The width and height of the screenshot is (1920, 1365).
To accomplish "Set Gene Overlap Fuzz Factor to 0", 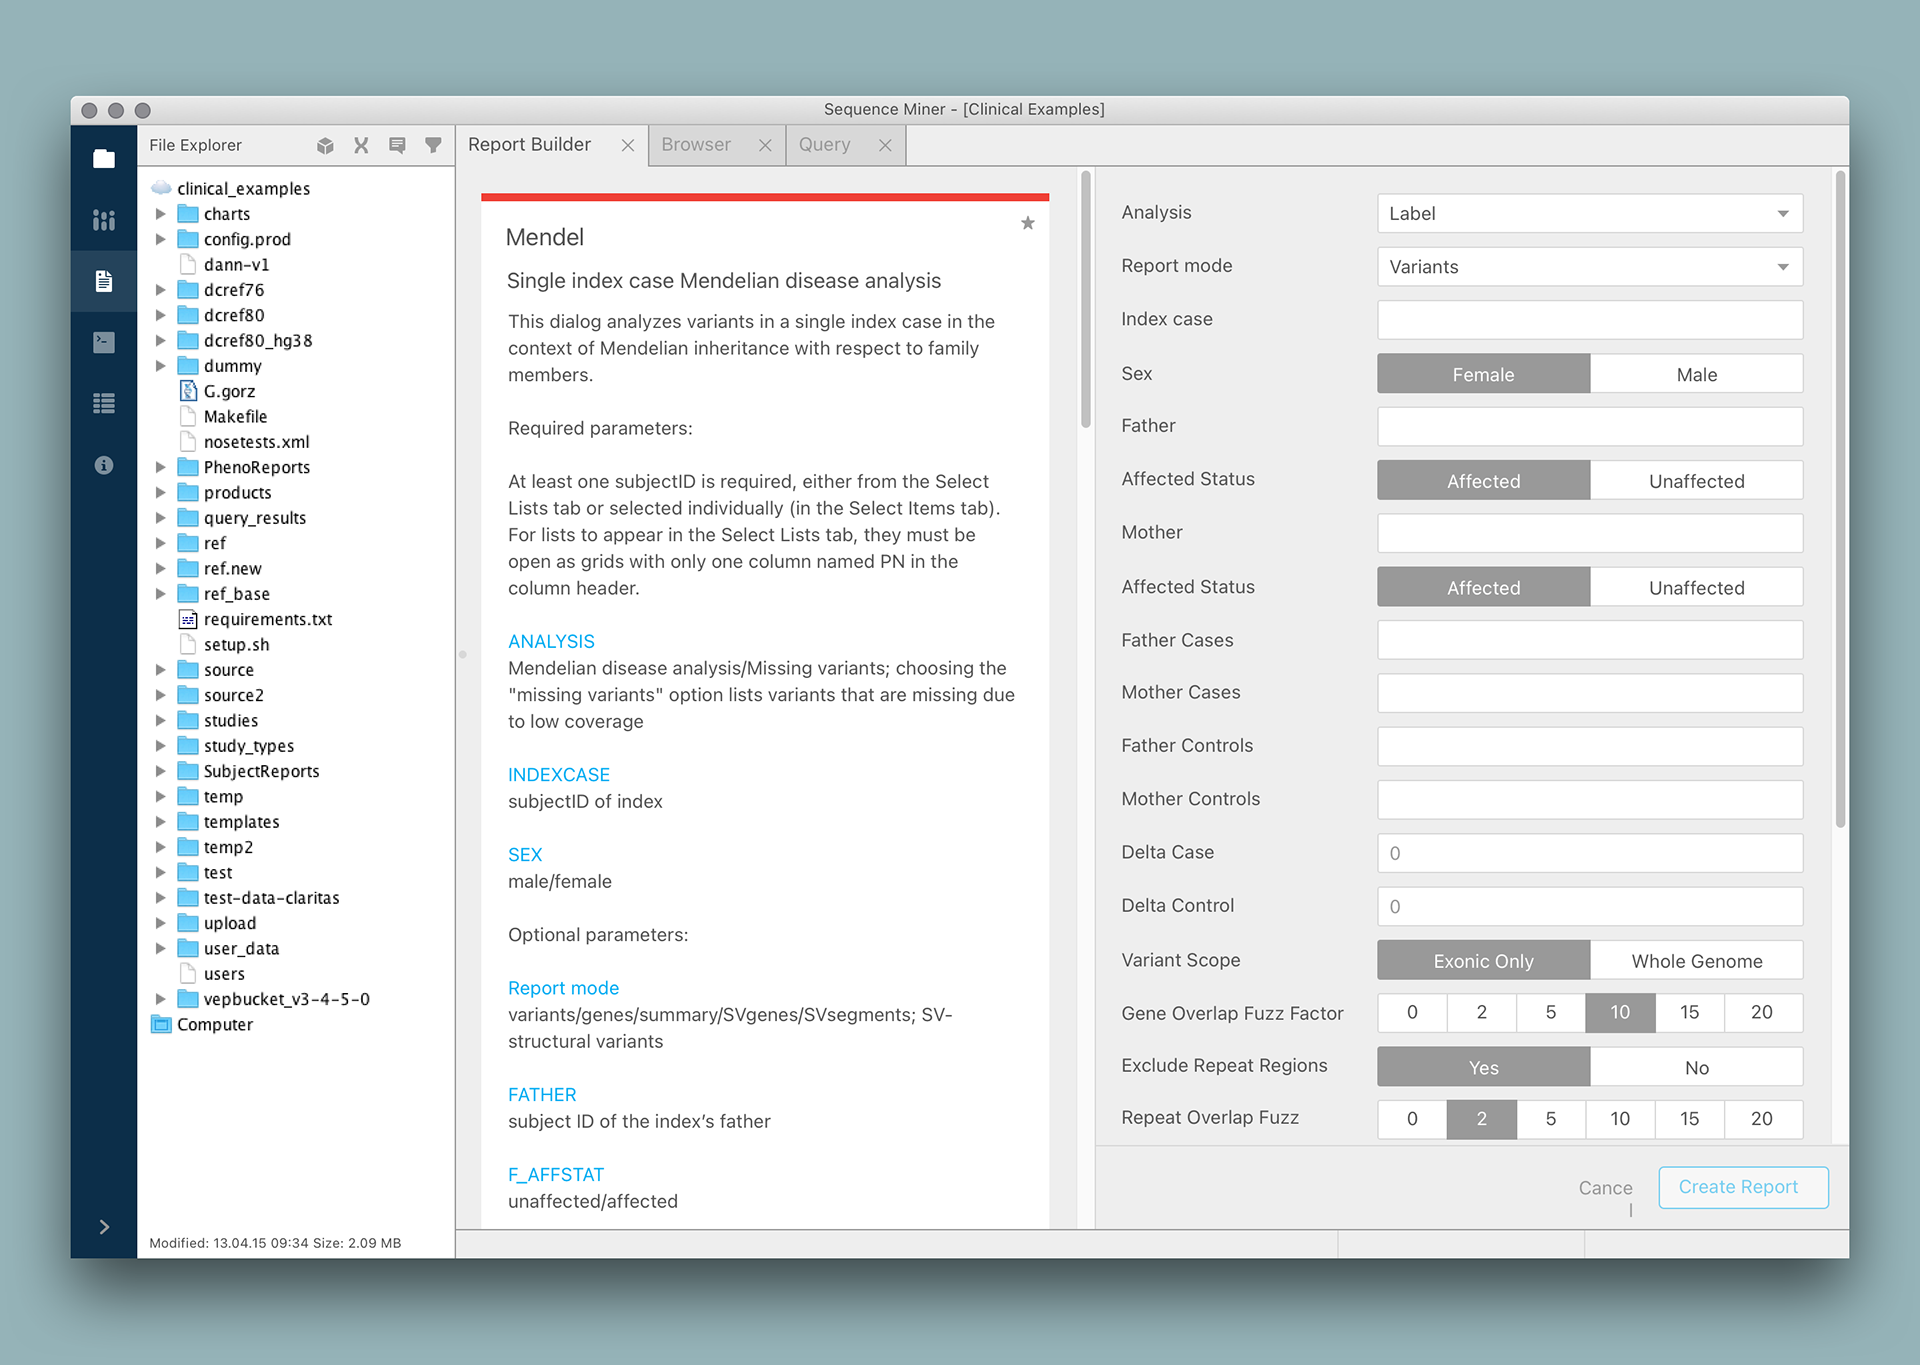I will pos(1412,1013).
